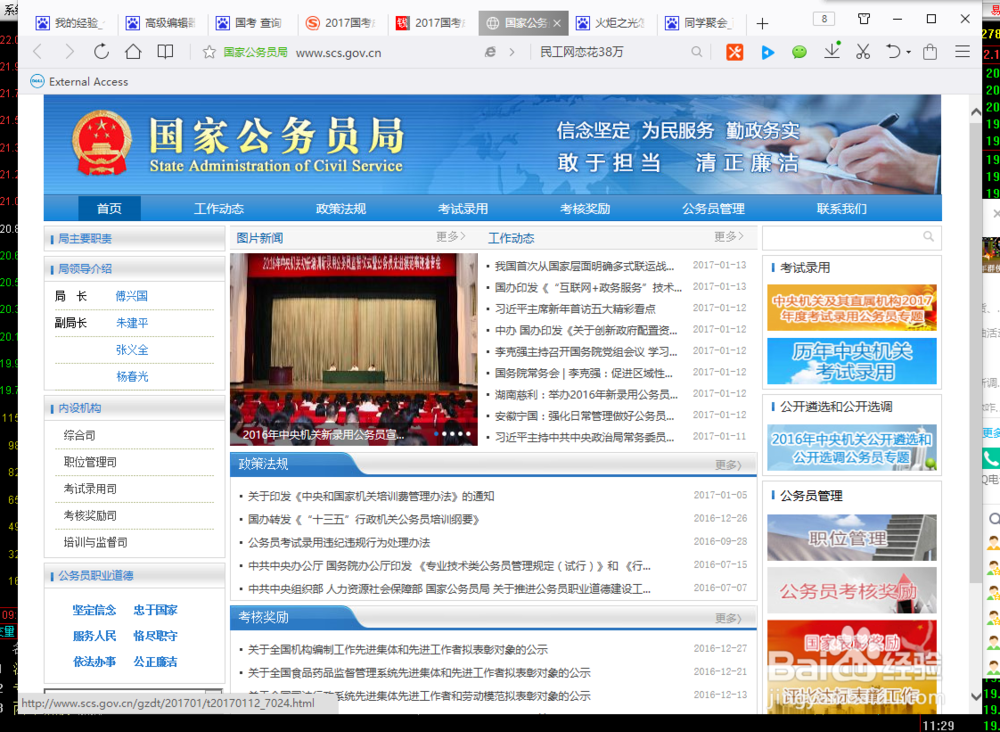1000x732 pixels.
Task: Open 考核奖励 in the navigation bar
Action: 585,209
